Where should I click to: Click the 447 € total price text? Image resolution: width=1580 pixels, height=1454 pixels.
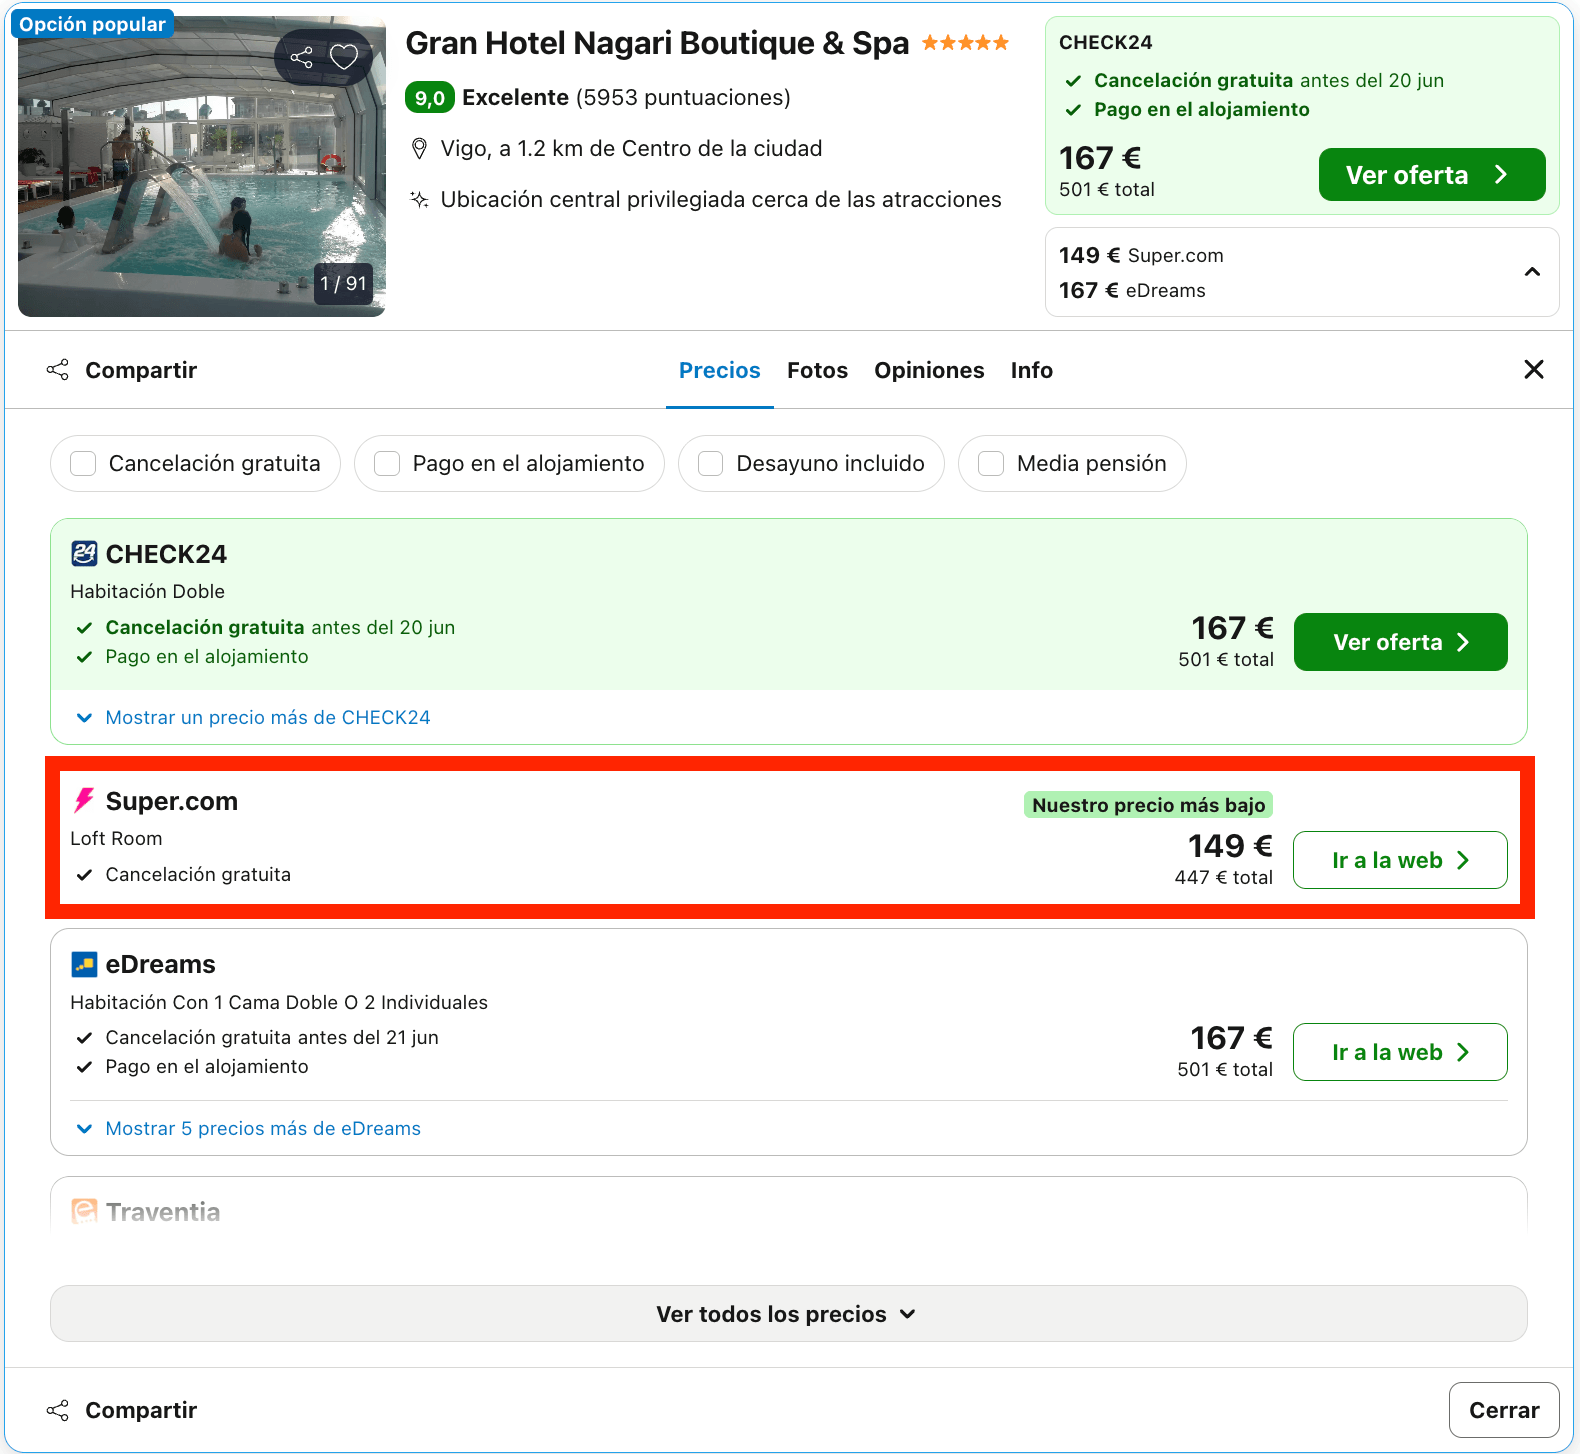tap(1223, 878)
